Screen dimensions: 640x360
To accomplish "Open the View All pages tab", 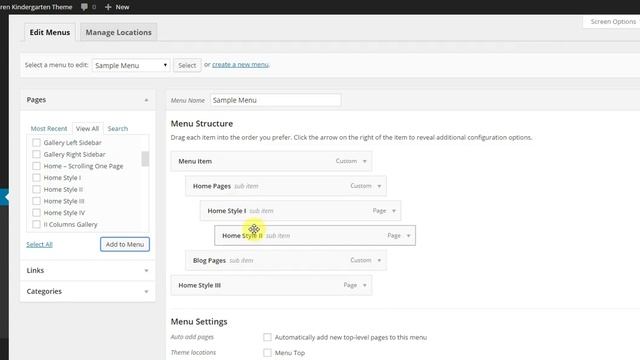I will point(87,129).
